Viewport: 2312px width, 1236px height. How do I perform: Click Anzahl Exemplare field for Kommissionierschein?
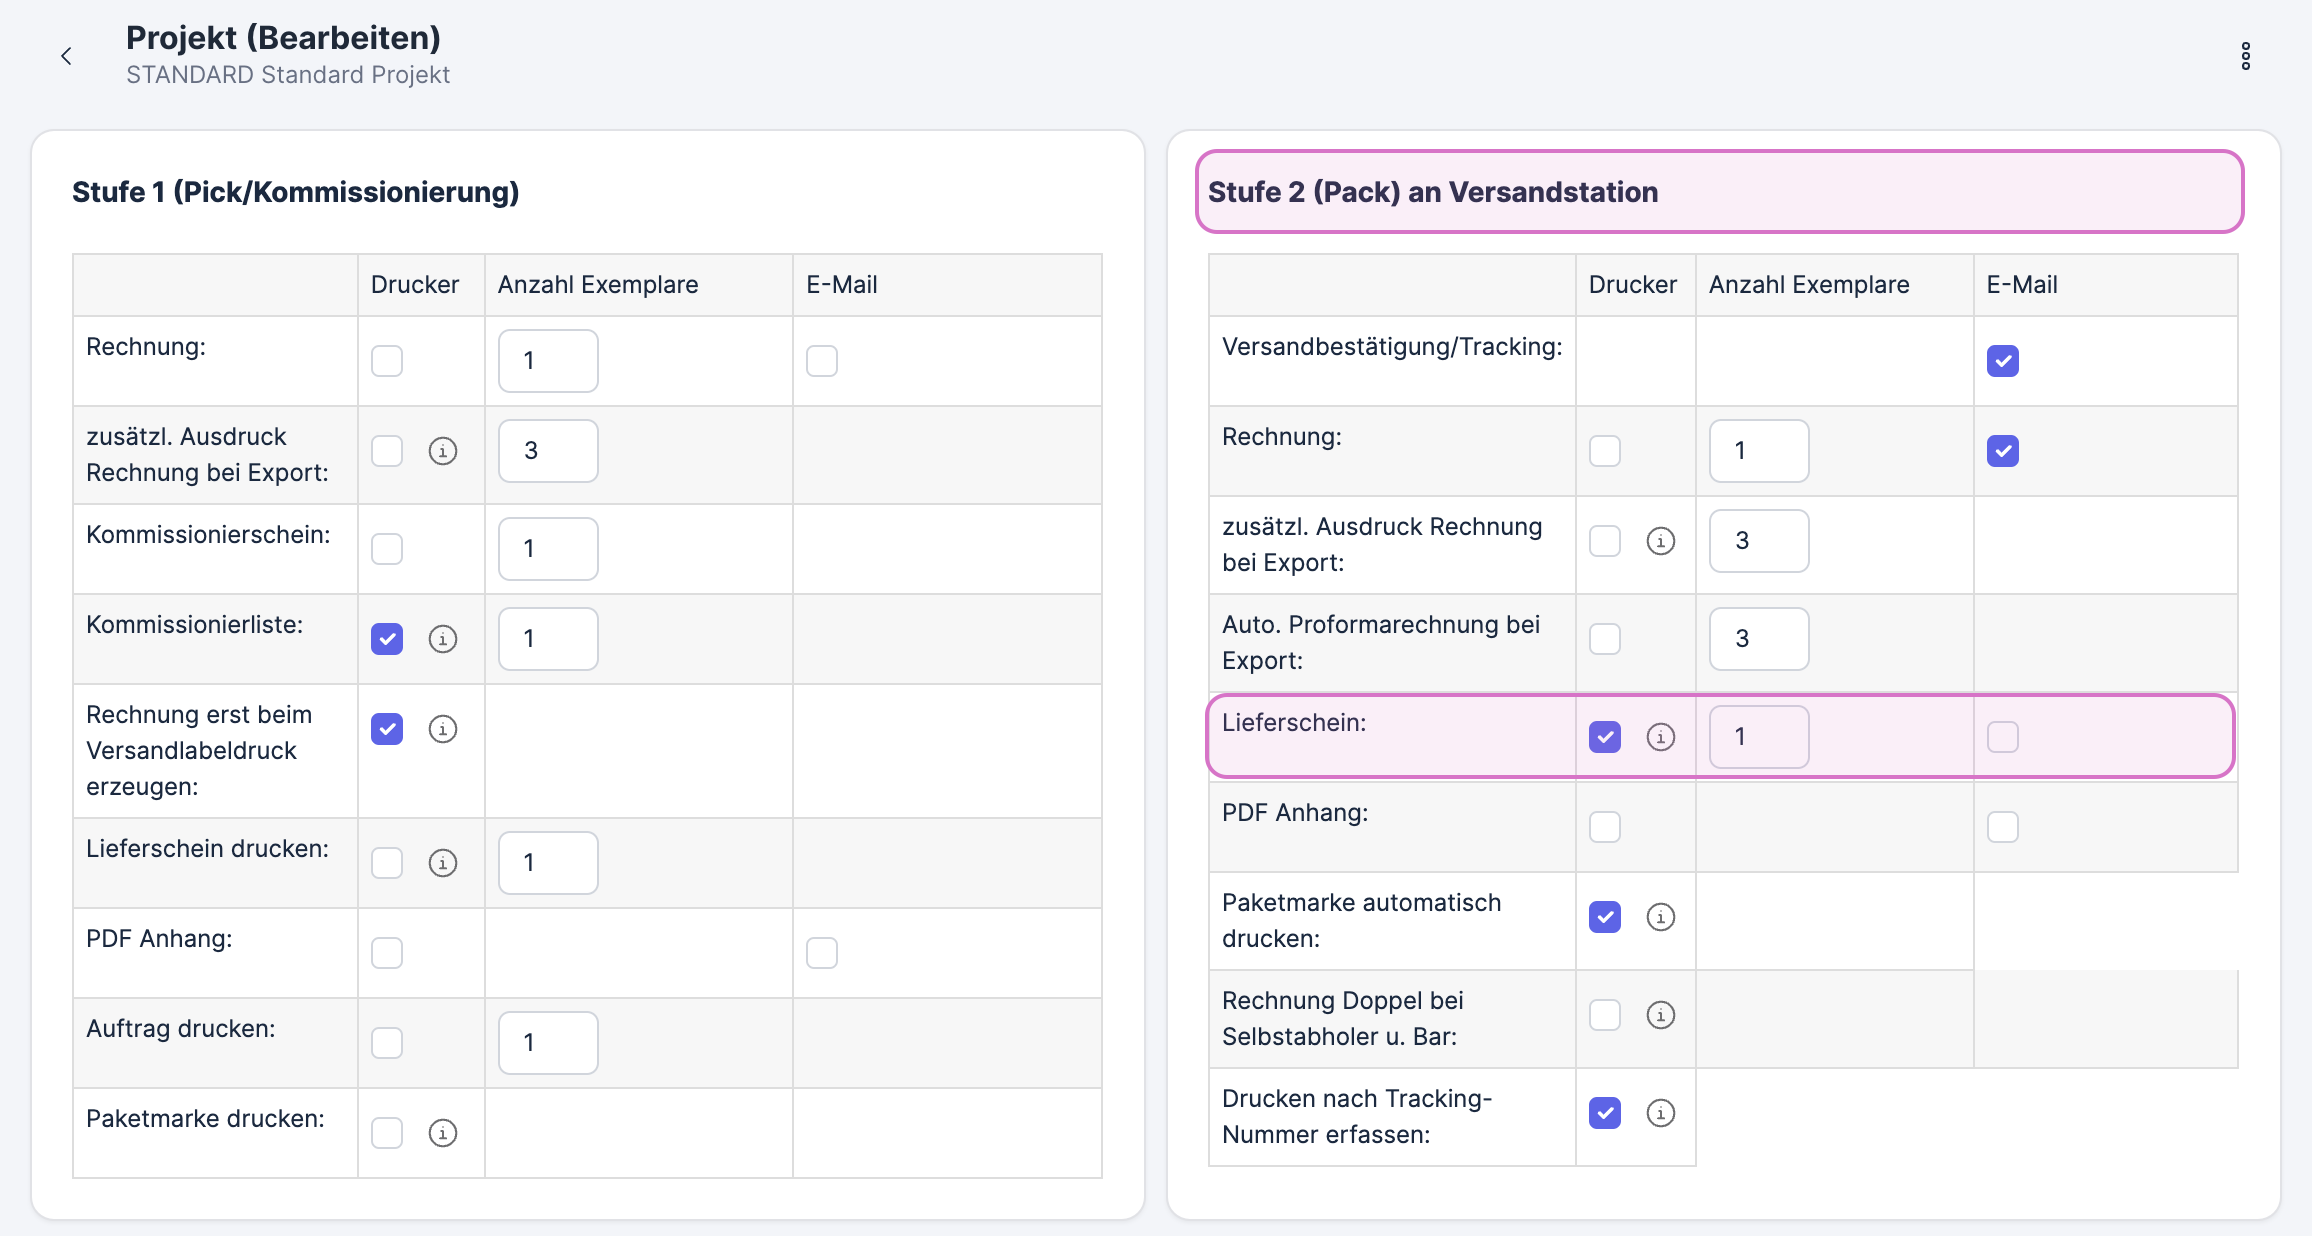[548, 549]
